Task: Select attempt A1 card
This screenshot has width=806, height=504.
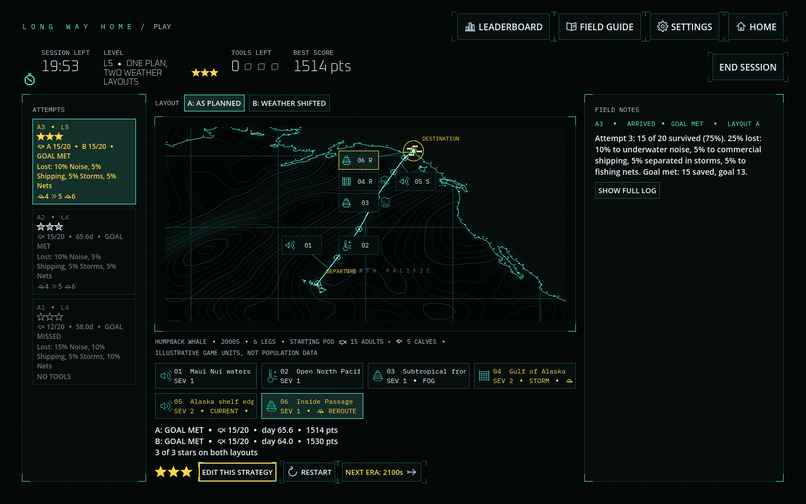Action: tap(84, 342)
